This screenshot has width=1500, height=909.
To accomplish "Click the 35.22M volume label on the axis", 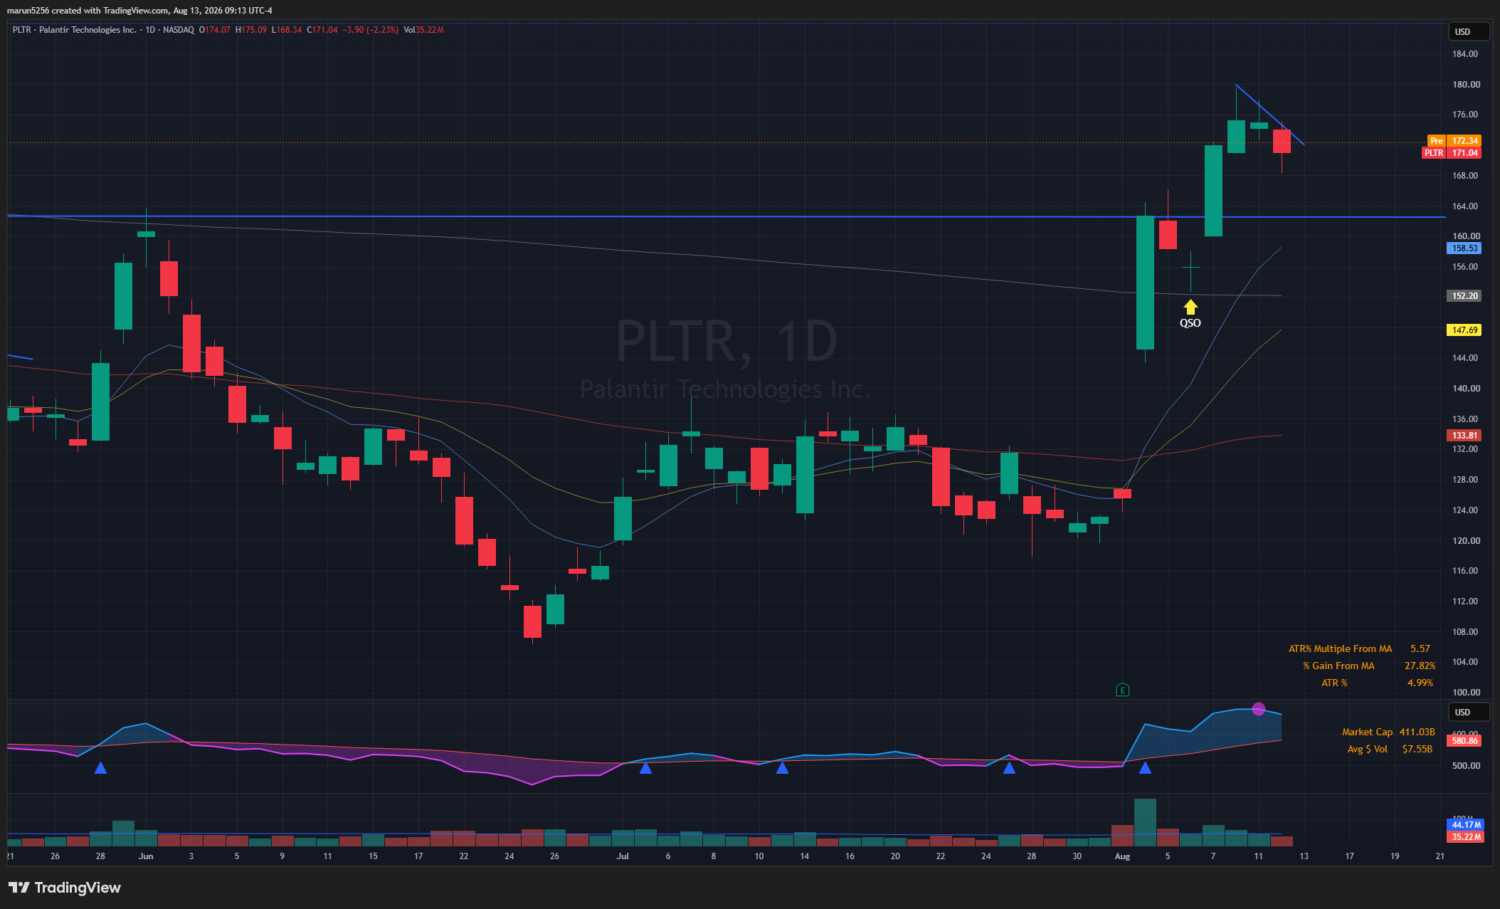I will tap(1466, 836).
